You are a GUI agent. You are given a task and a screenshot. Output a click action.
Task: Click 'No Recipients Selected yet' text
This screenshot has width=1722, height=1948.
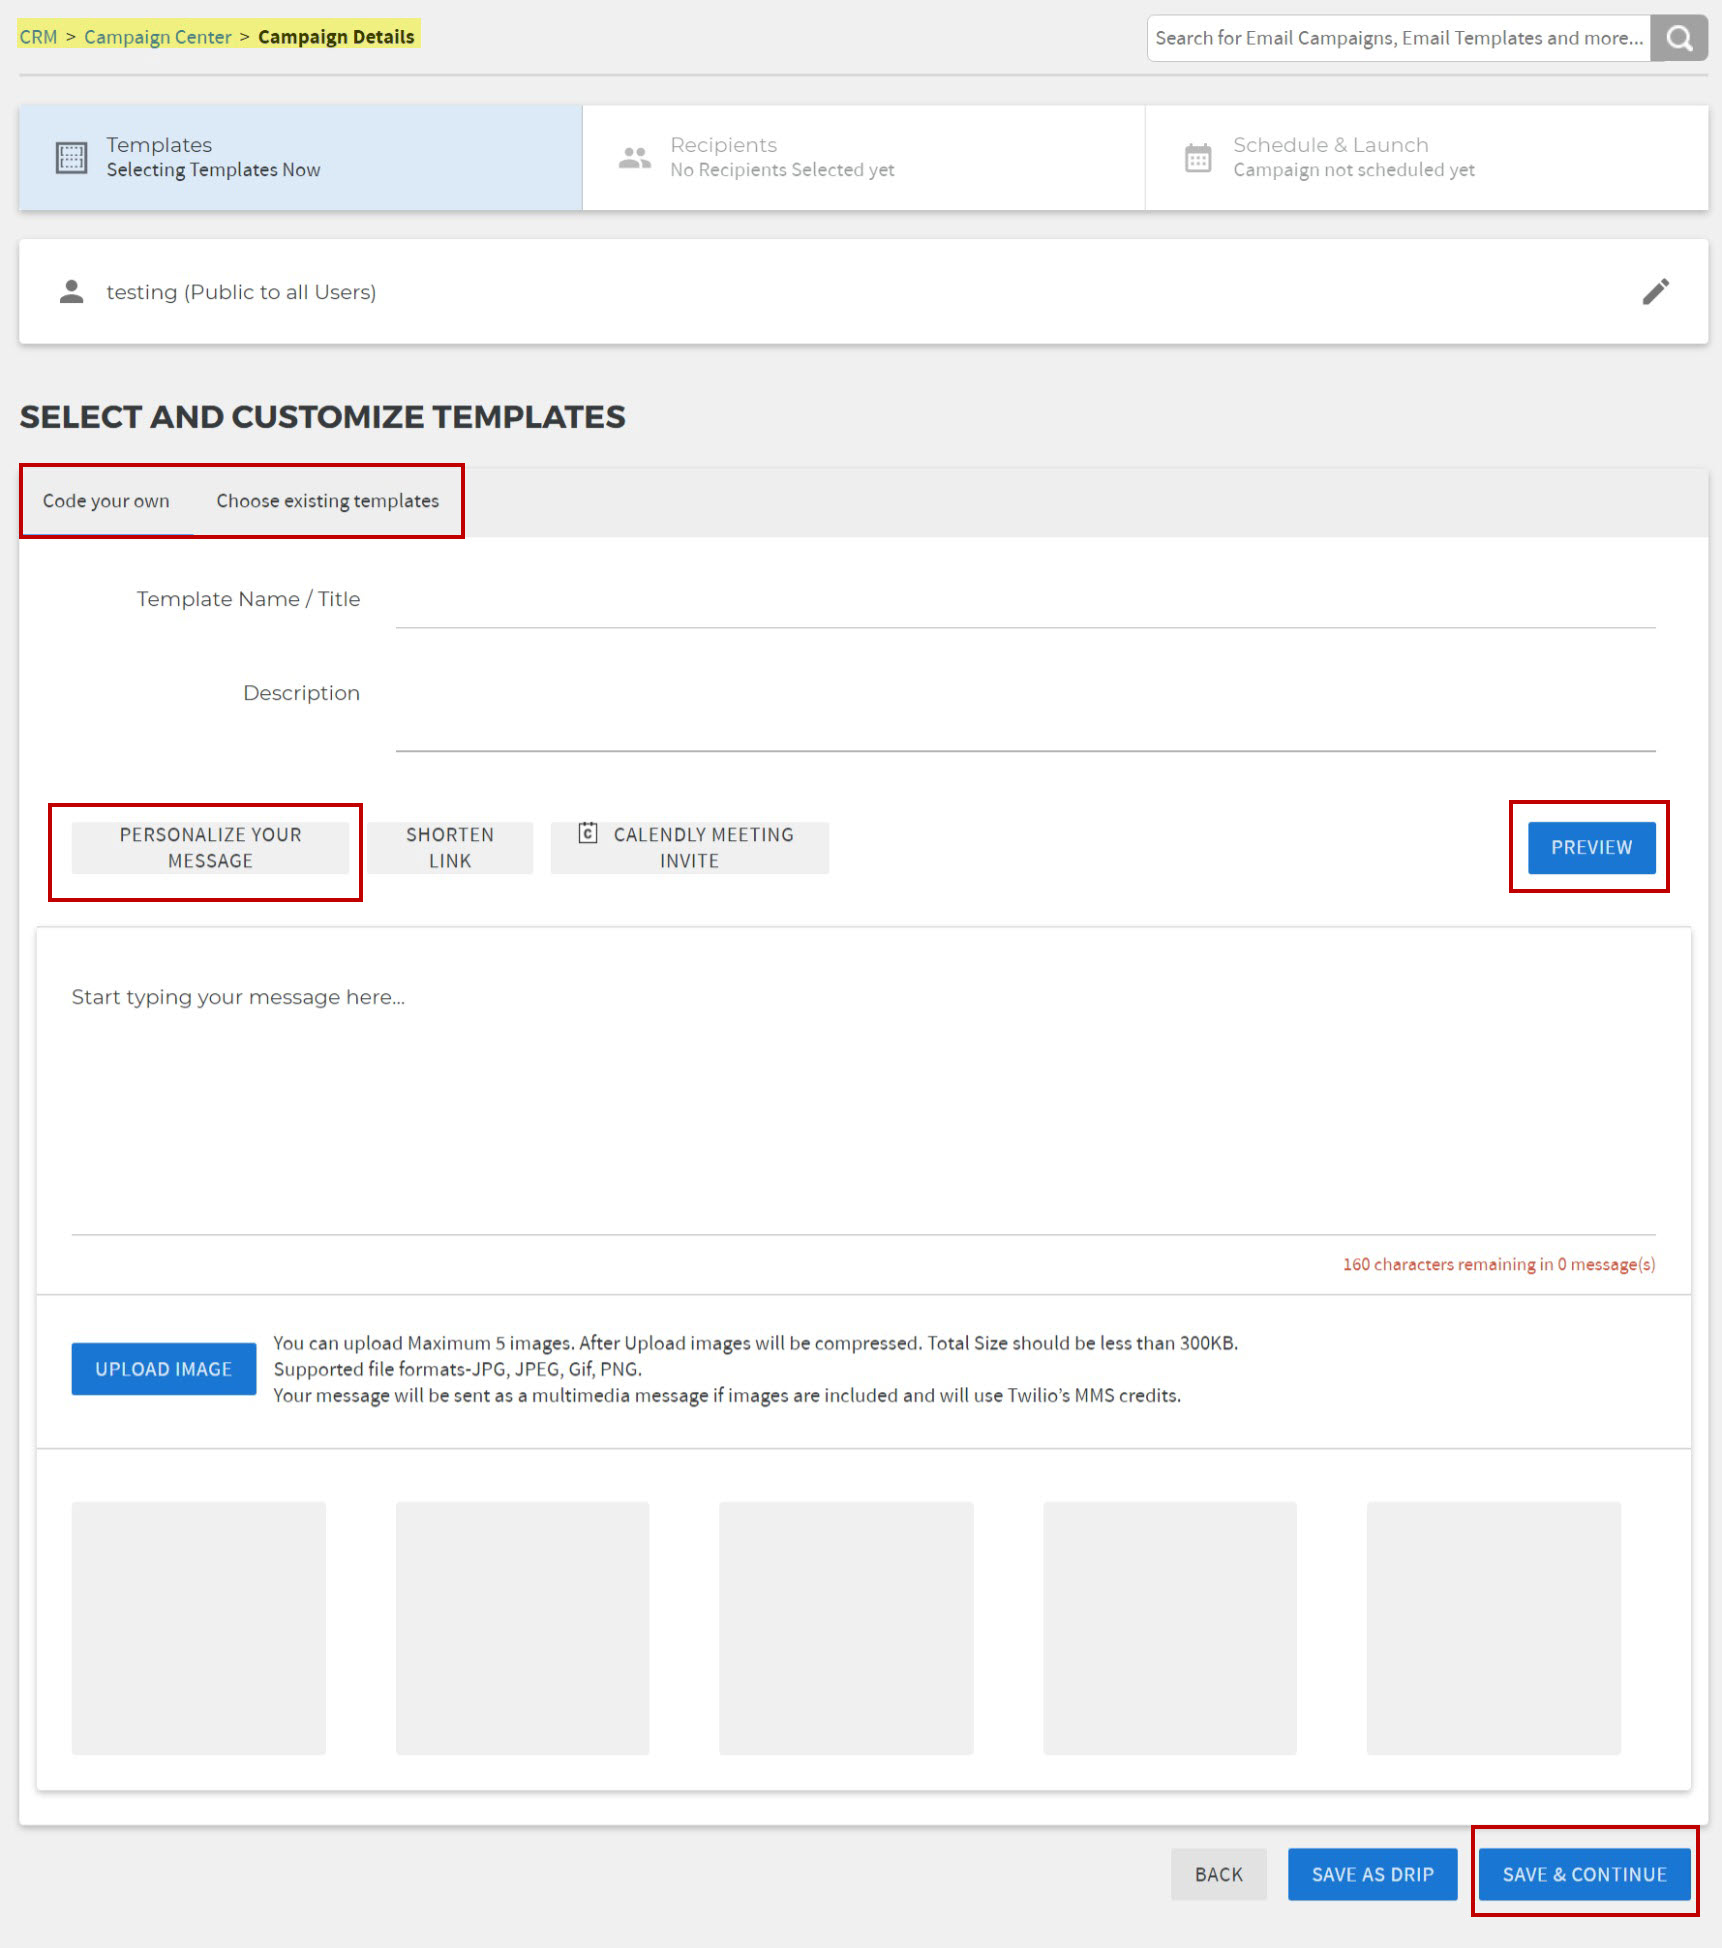pos(782,170)
